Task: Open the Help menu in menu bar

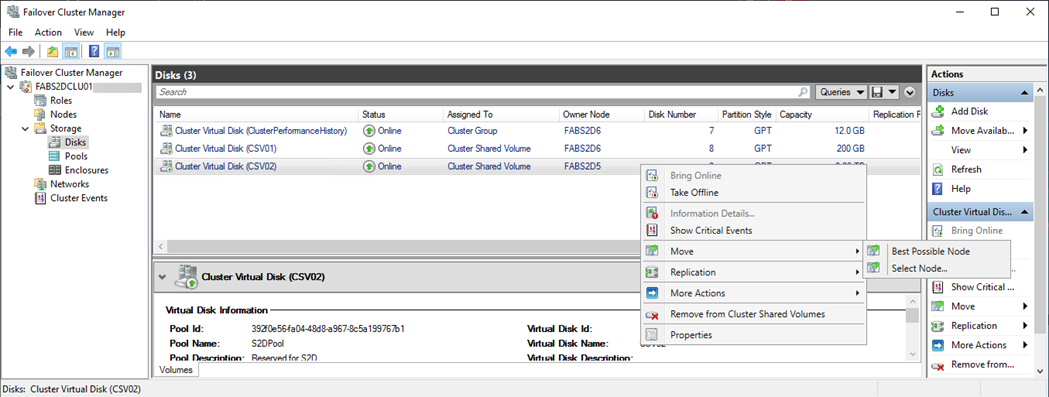Action: 116,32
